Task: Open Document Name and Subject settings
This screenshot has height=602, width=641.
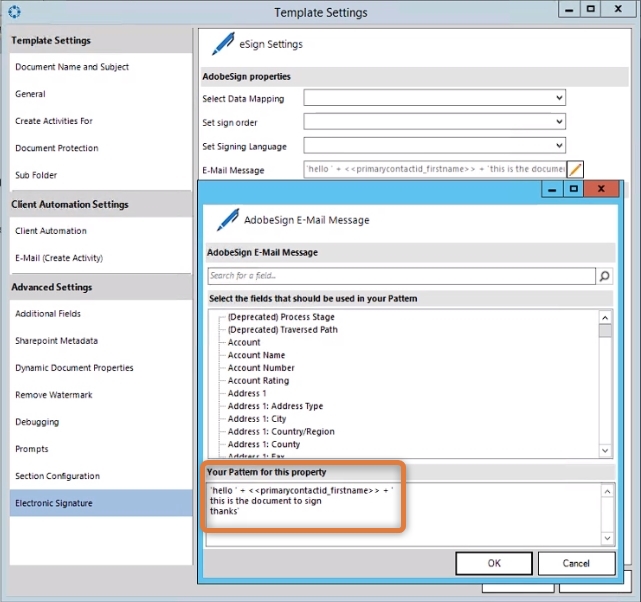Action: (x=72, y=67)
